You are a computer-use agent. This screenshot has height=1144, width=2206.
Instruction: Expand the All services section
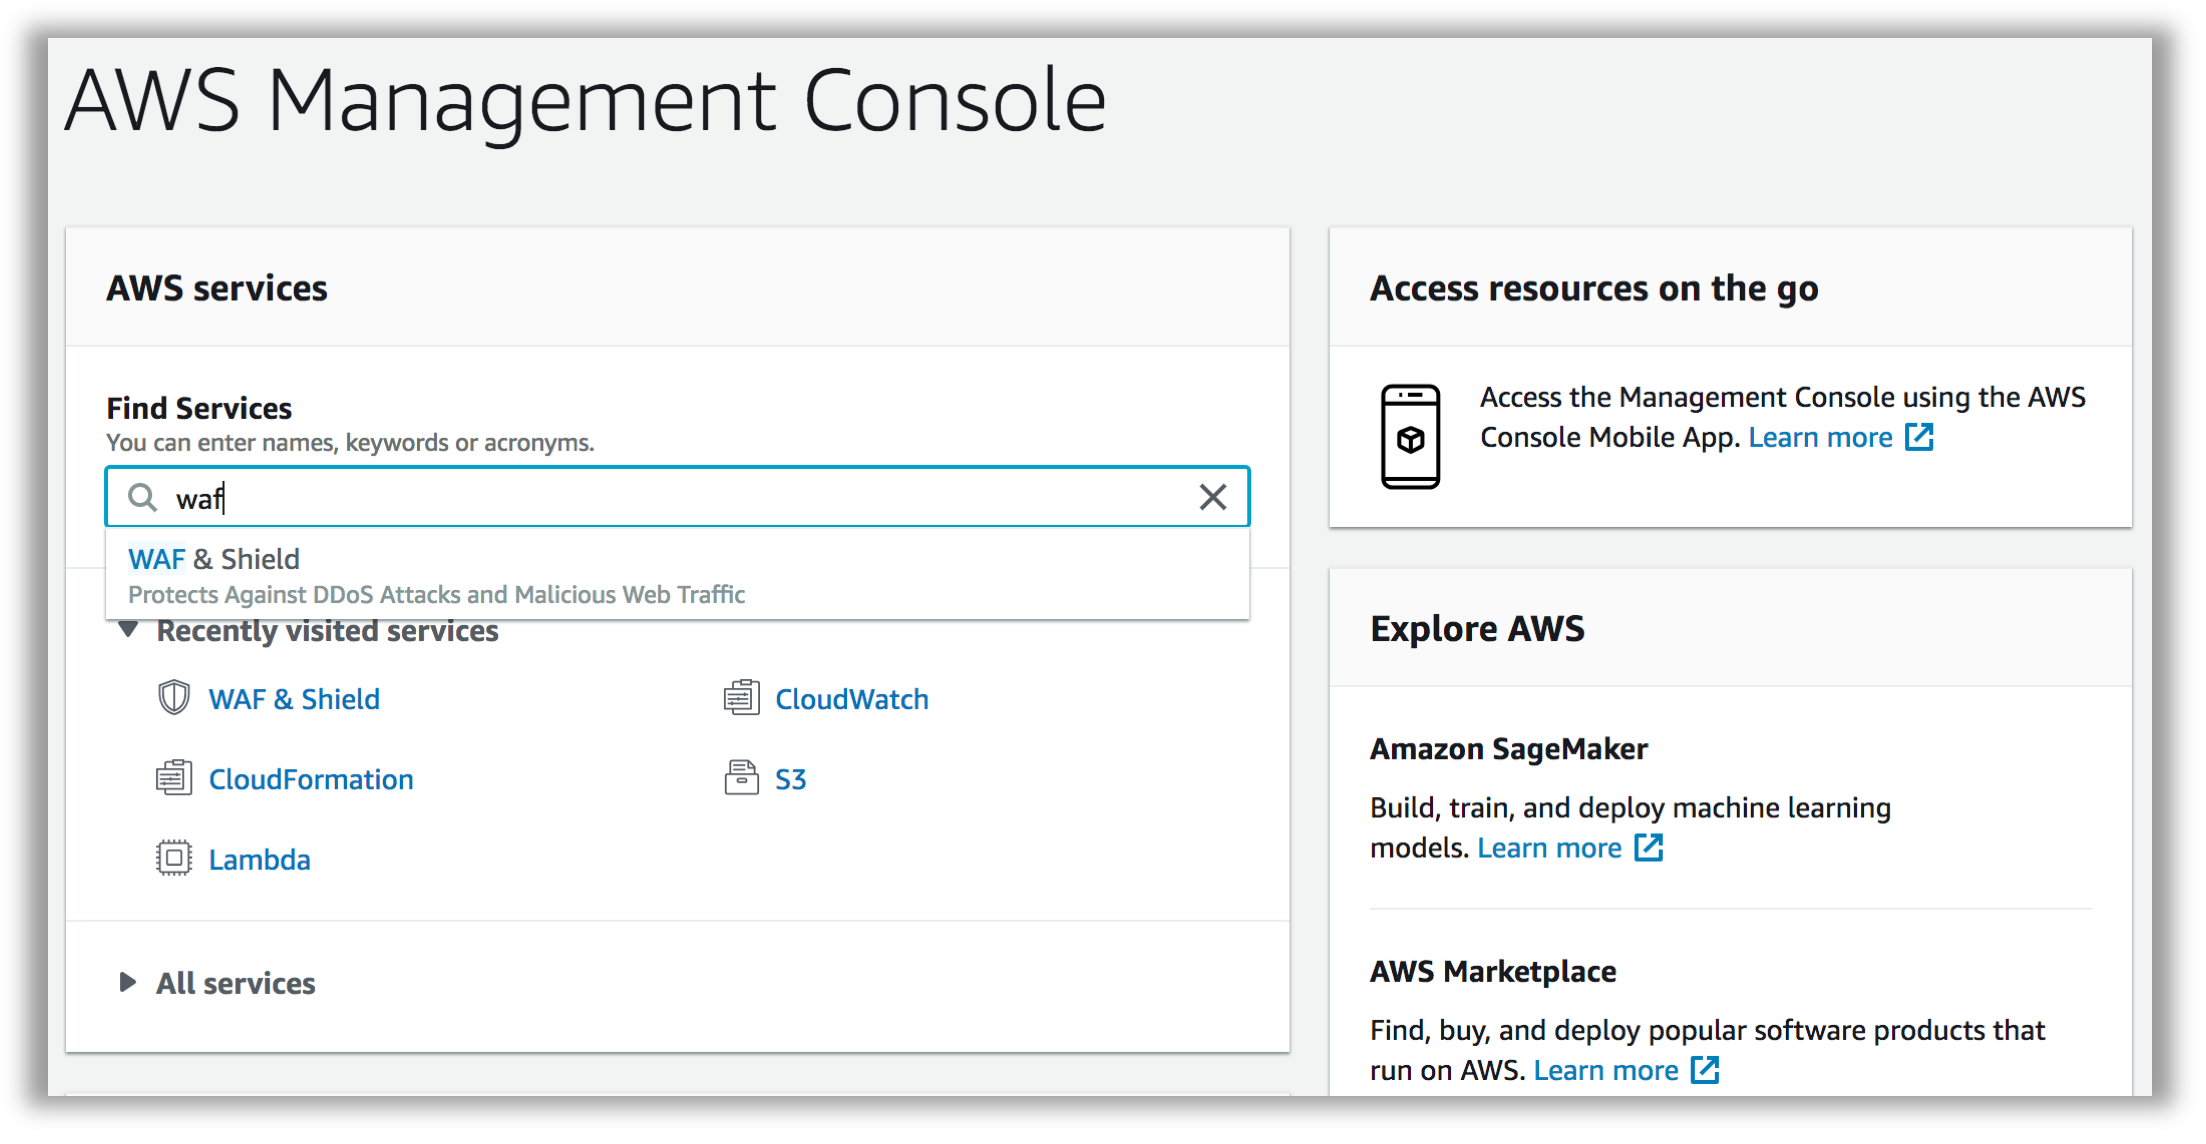pos(127,982)
